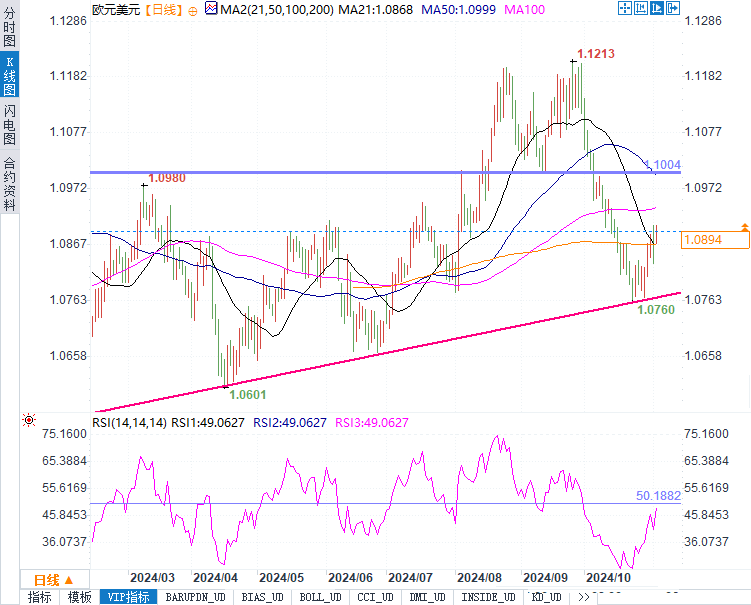Click the crosshair cursor icon
Screen dimensions: 751x605
pyautogui.click(x=625, y=8)
